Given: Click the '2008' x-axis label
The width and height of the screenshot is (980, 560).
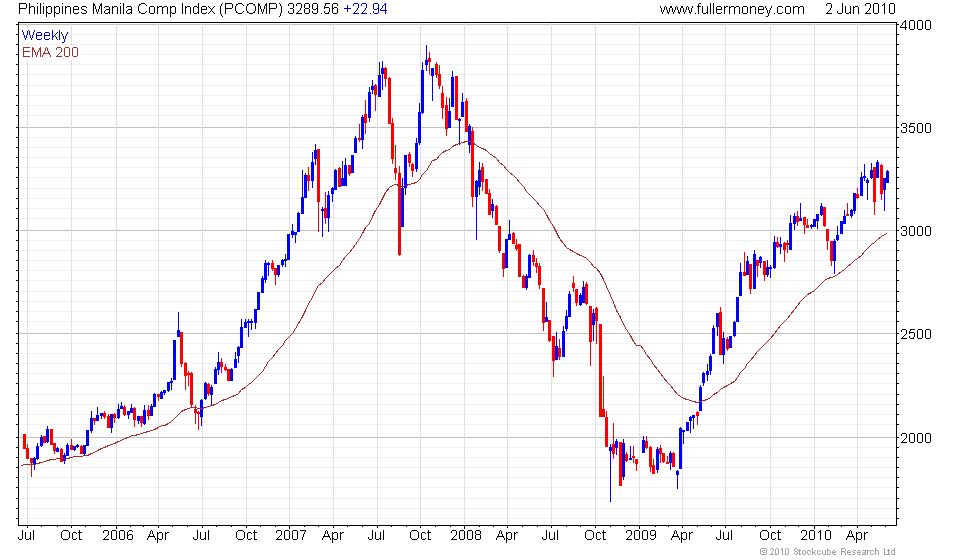Looking at the screenshot, I should coord(466,536).
